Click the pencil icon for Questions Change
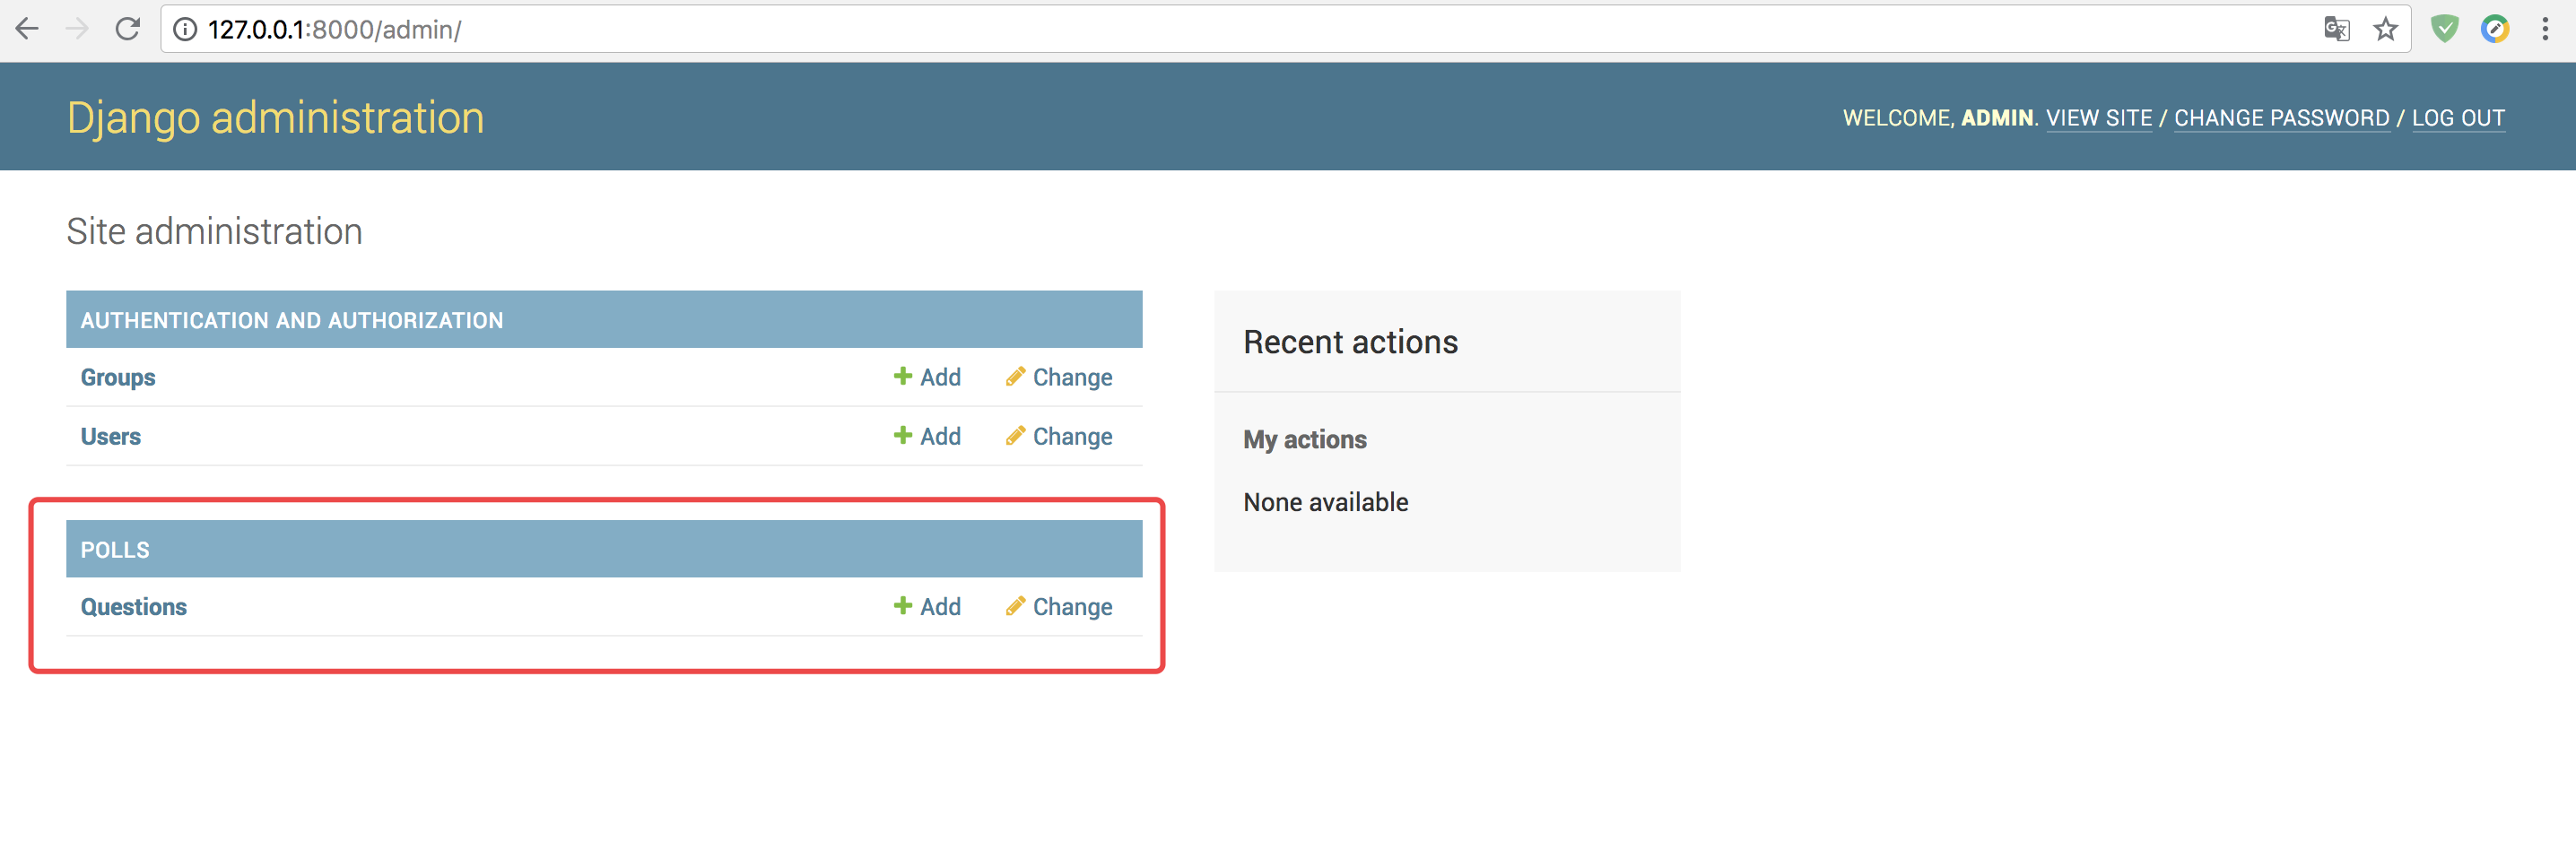Screen dimensions: 2576x859 click(x=1015, y=605)
